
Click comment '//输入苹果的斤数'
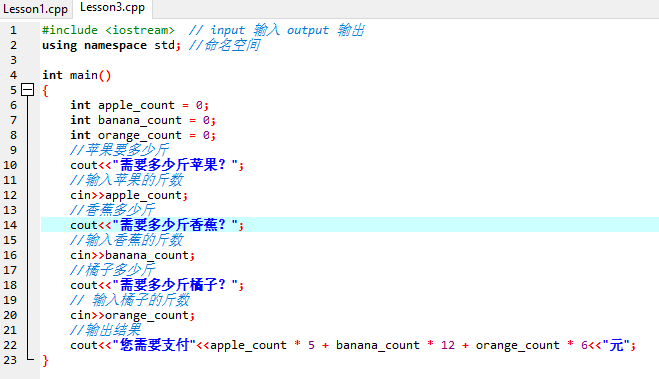(x=127, y=180)
